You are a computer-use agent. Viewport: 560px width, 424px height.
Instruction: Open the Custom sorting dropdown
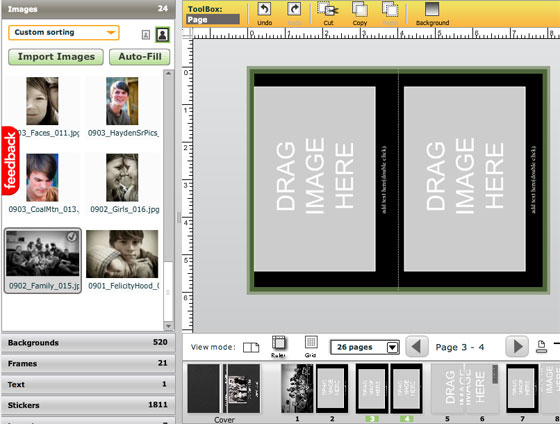tap(64, 33)
